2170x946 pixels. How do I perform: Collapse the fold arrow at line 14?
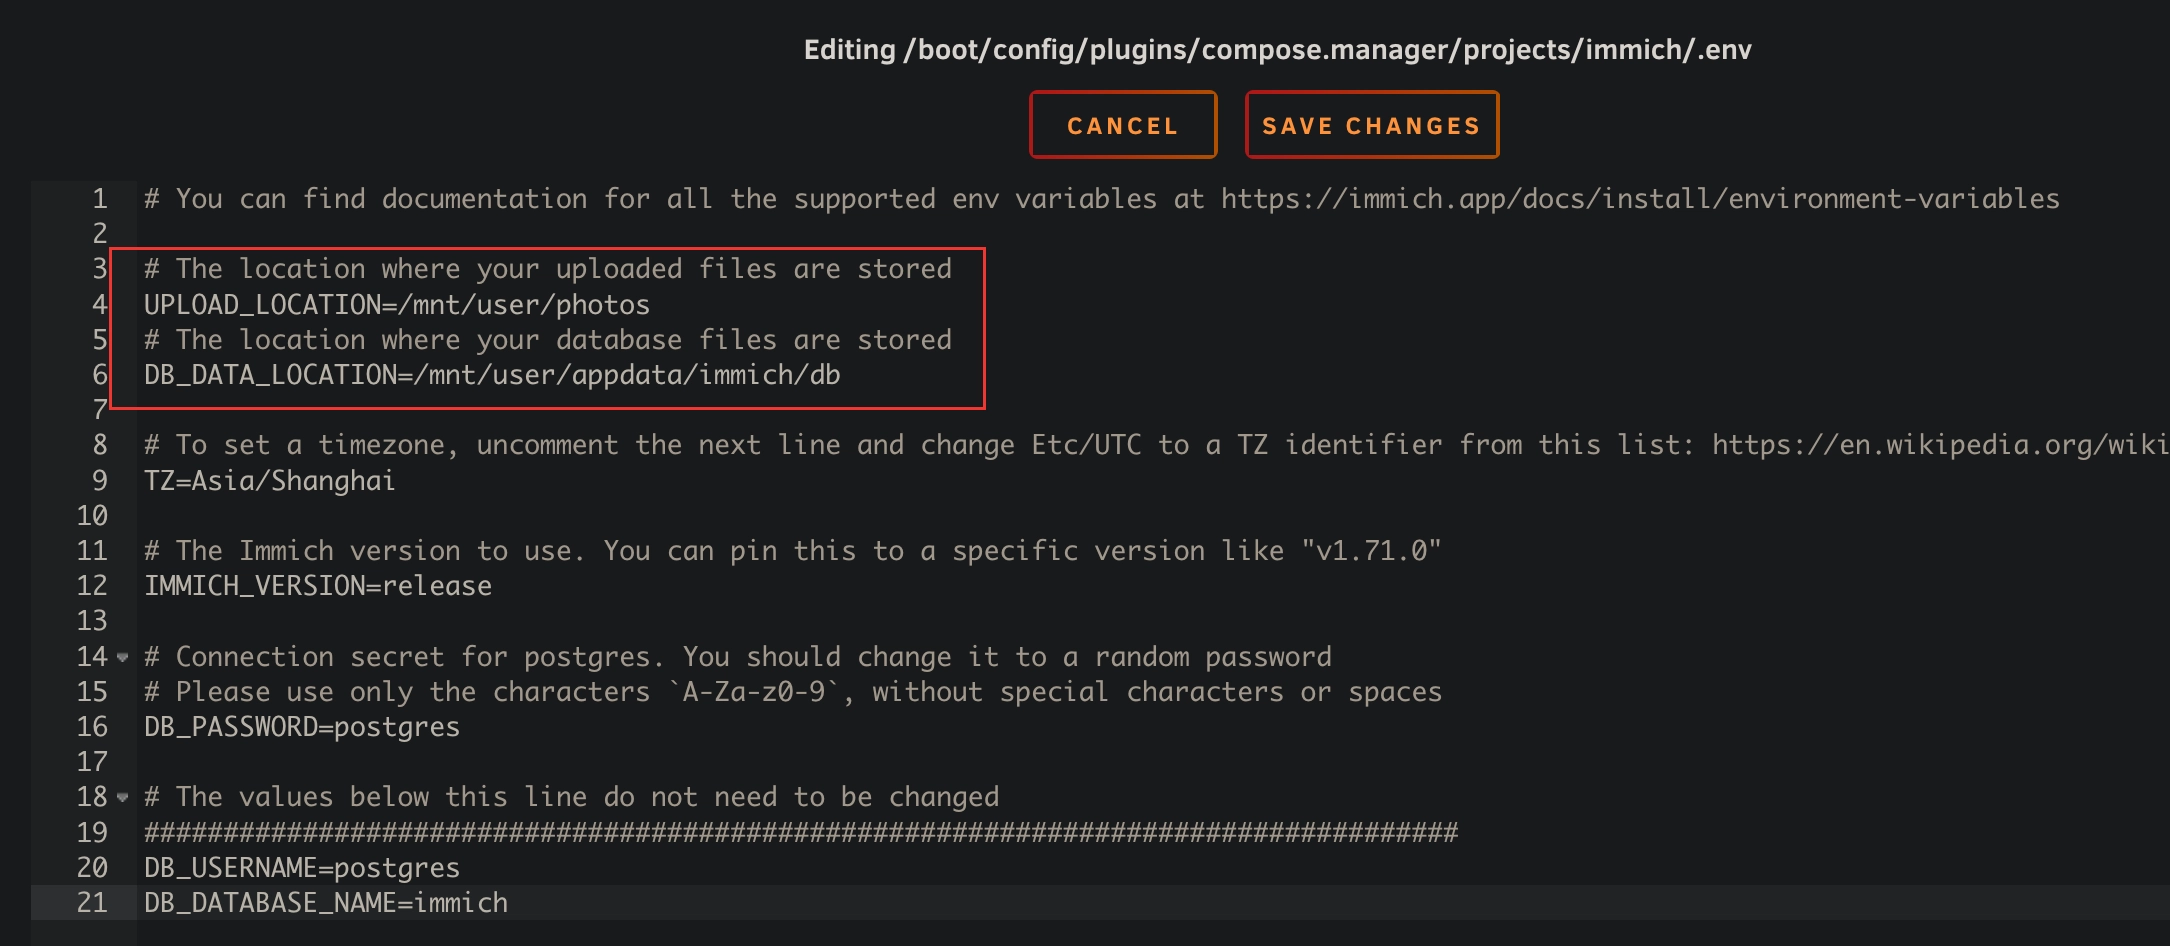click(x=123, y=658)
